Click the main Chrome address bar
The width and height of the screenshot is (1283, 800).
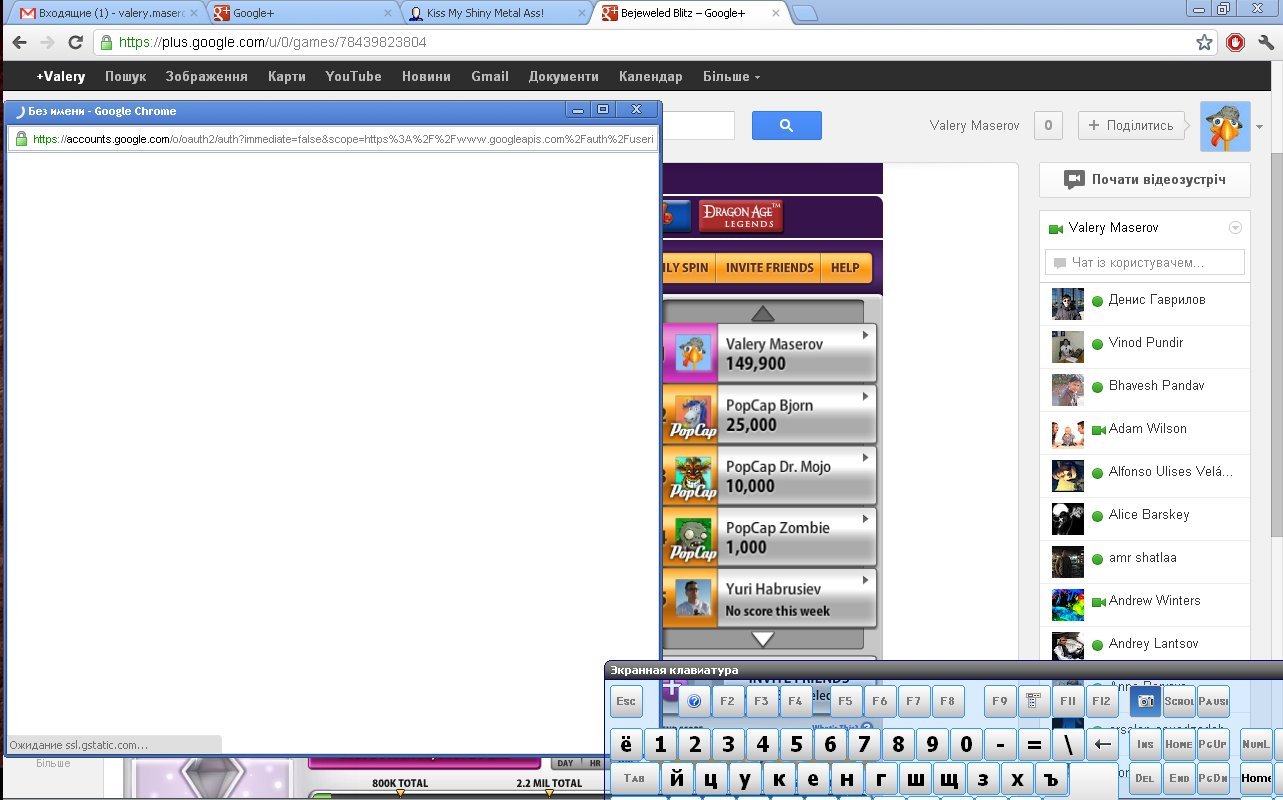point(655,43)
